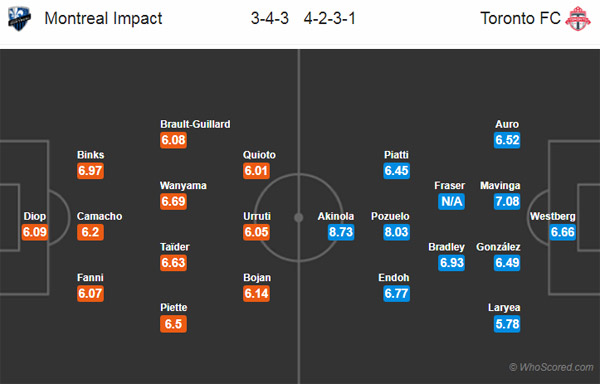This screenshot has width=600, height=384.
Task: Click Westberg's 6.66 goalkeeper rating
Action: [x=562, y=232]
